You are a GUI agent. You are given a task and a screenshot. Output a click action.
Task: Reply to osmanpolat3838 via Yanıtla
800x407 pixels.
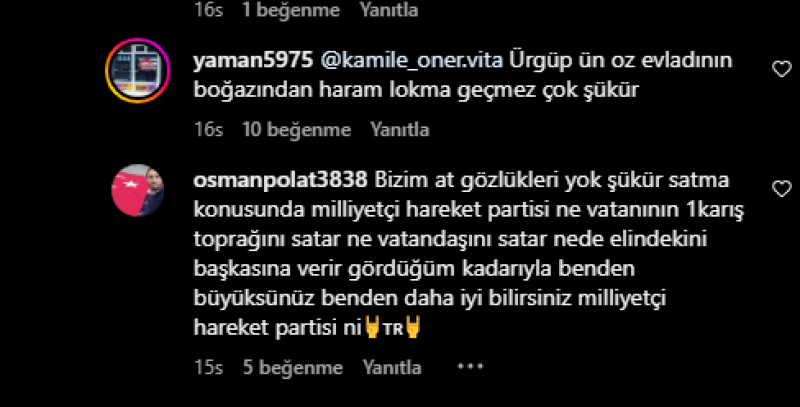click(x=392, y=367)
